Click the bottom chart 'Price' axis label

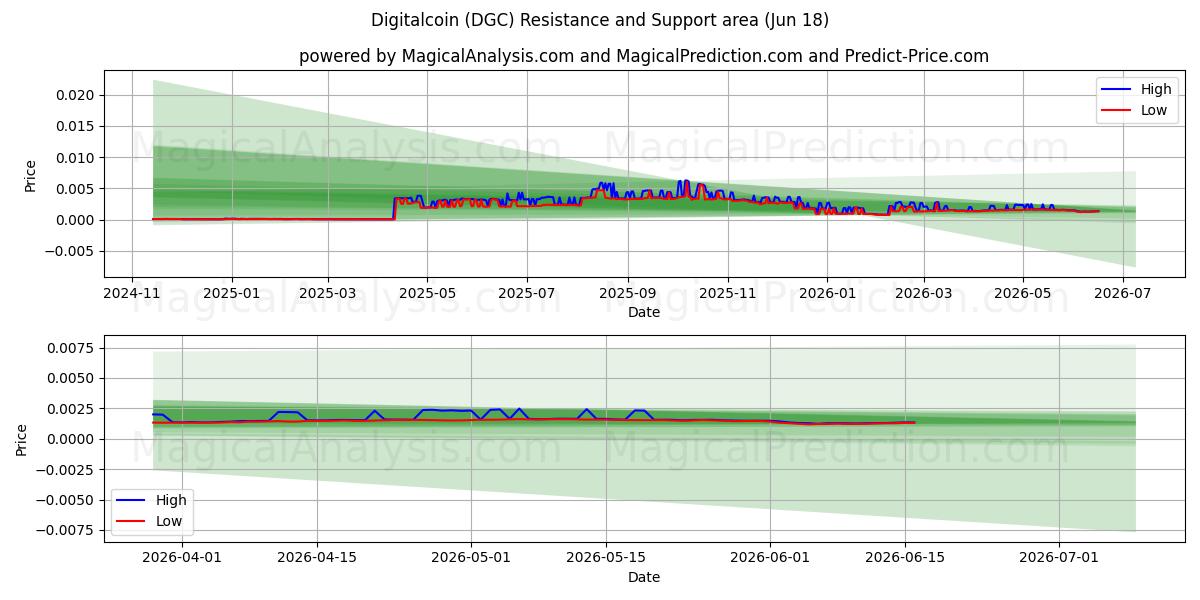(x=22, y=439)
